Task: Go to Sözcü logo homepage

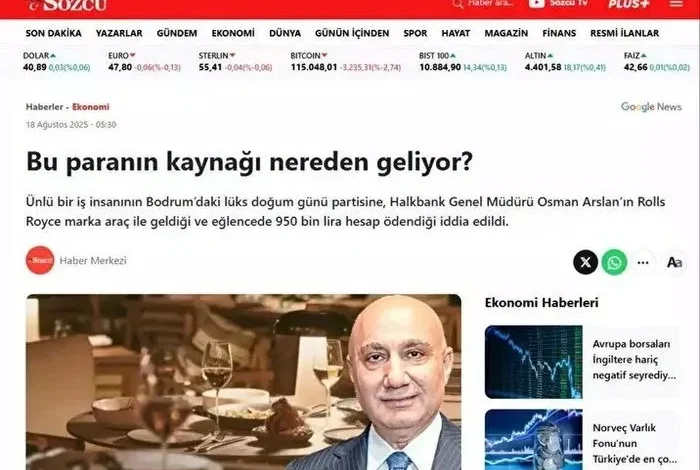Action: pyautogui.click(x=67, y=4)
